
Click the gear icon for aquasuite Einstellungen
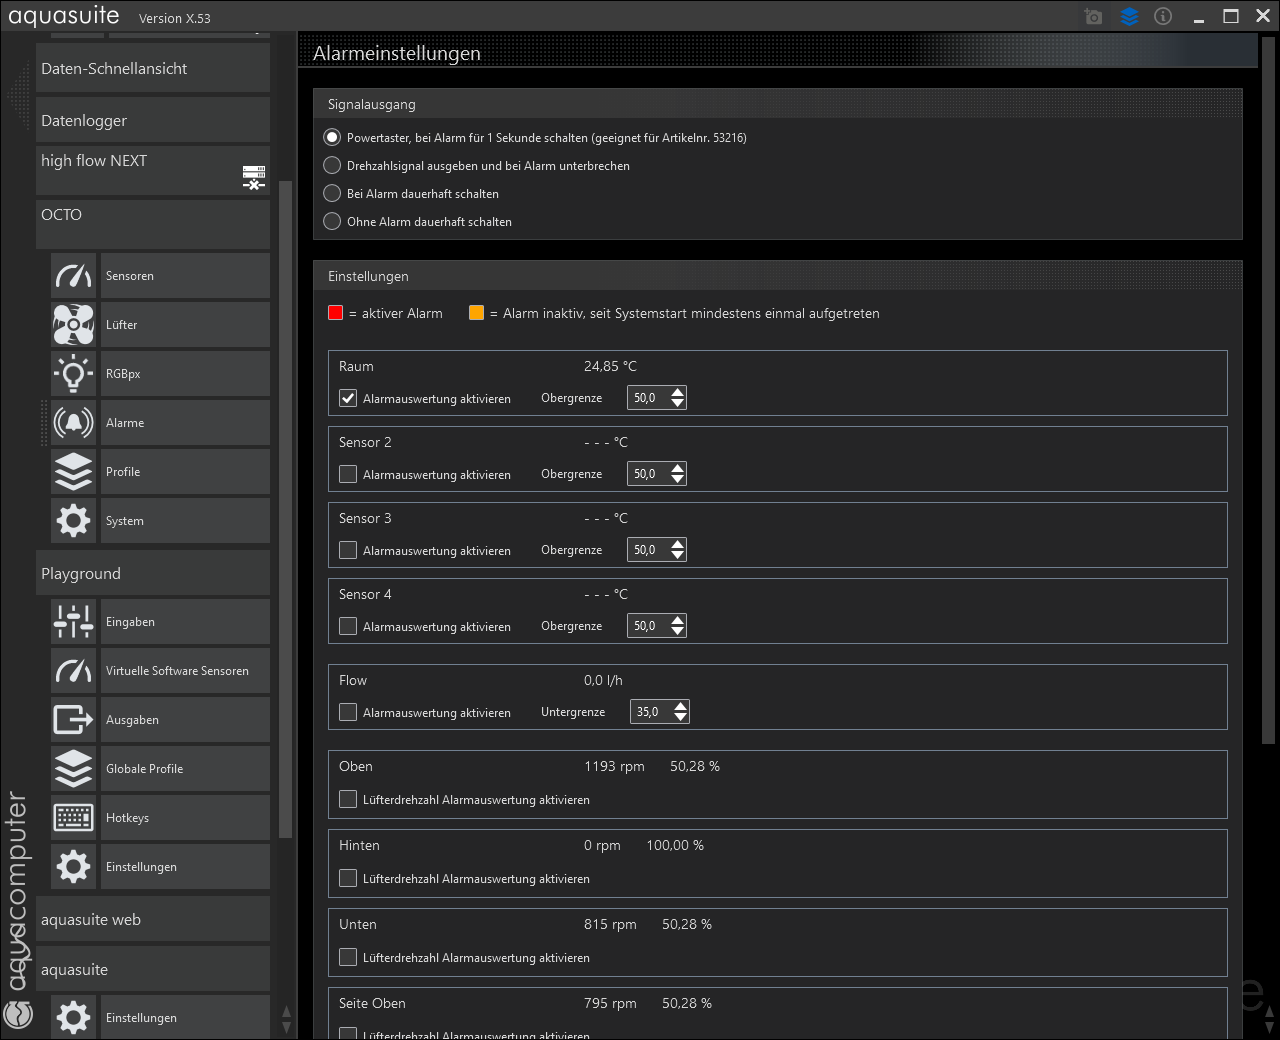74,1017
